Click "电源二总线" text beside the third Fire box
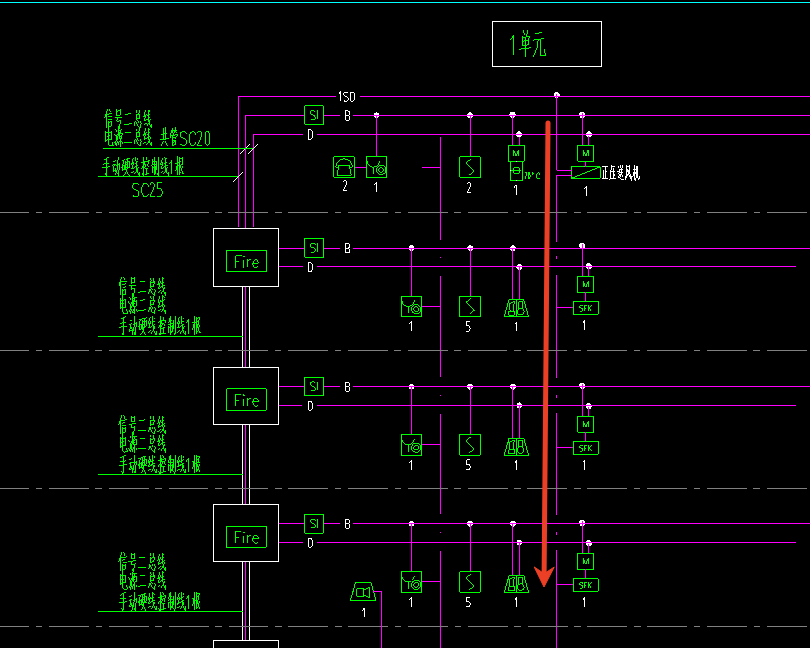The height and width of the screenshot is (648, 810). (x=142, y=581)
